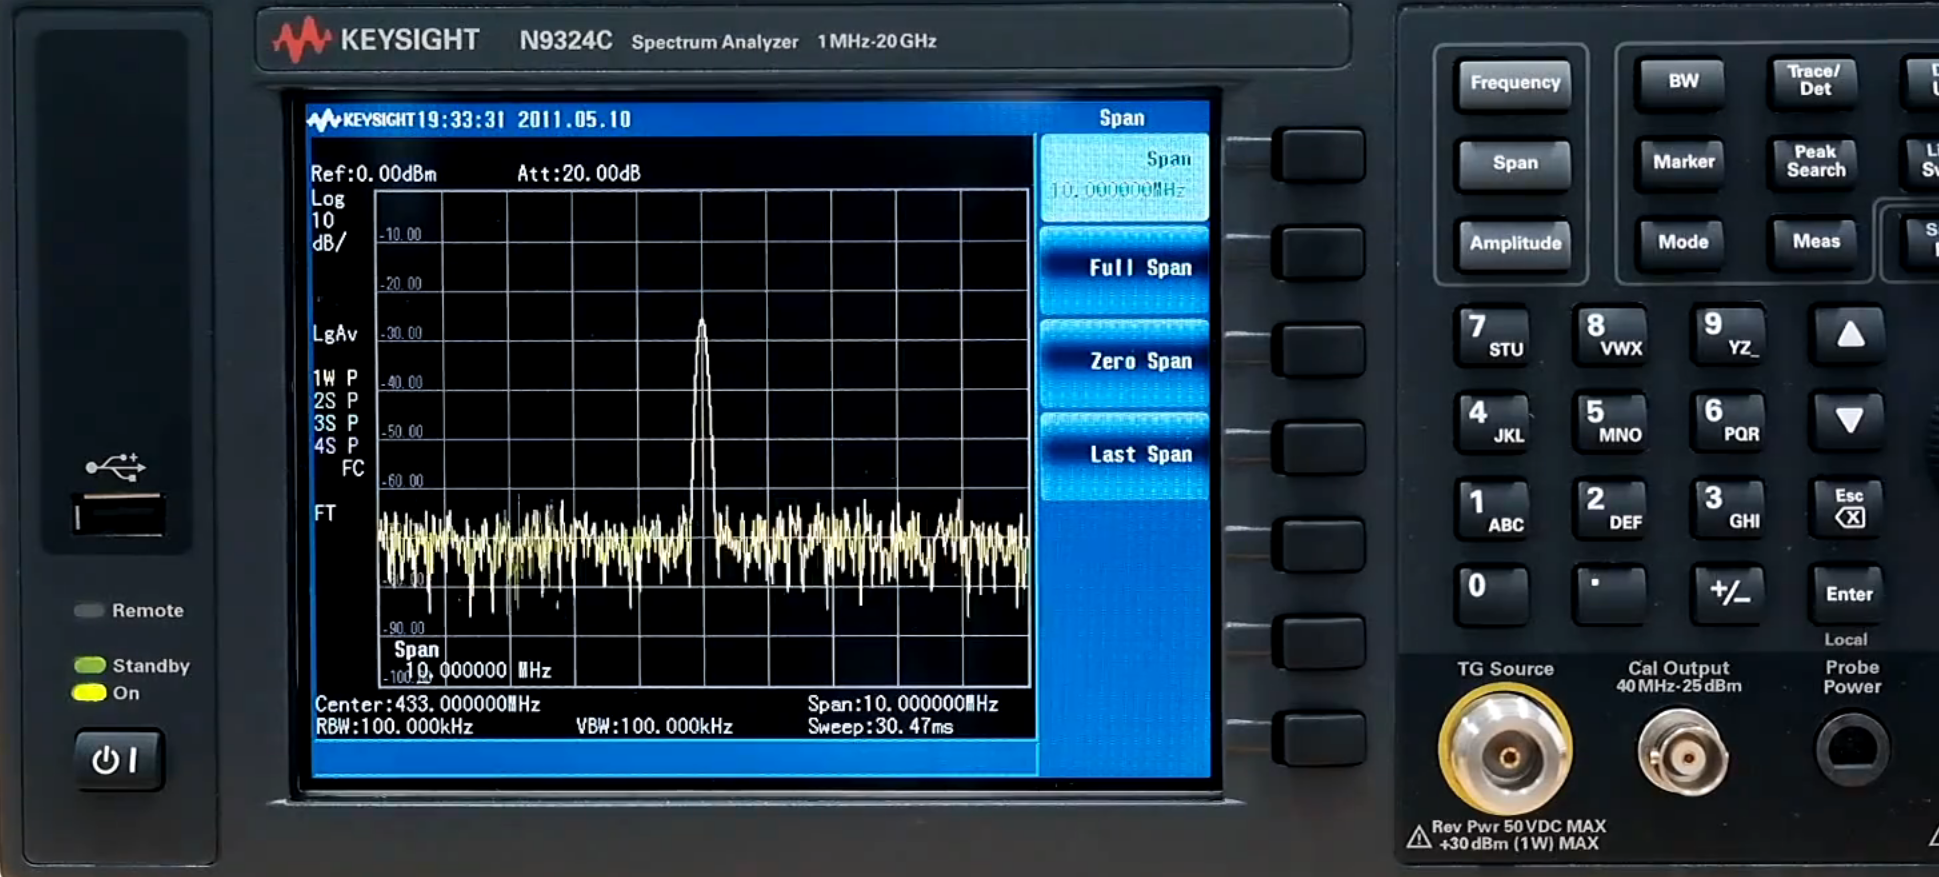Tap keypad digit 3 GHI
Viewport: 1939px width, 877px height.
[1730, 508]
